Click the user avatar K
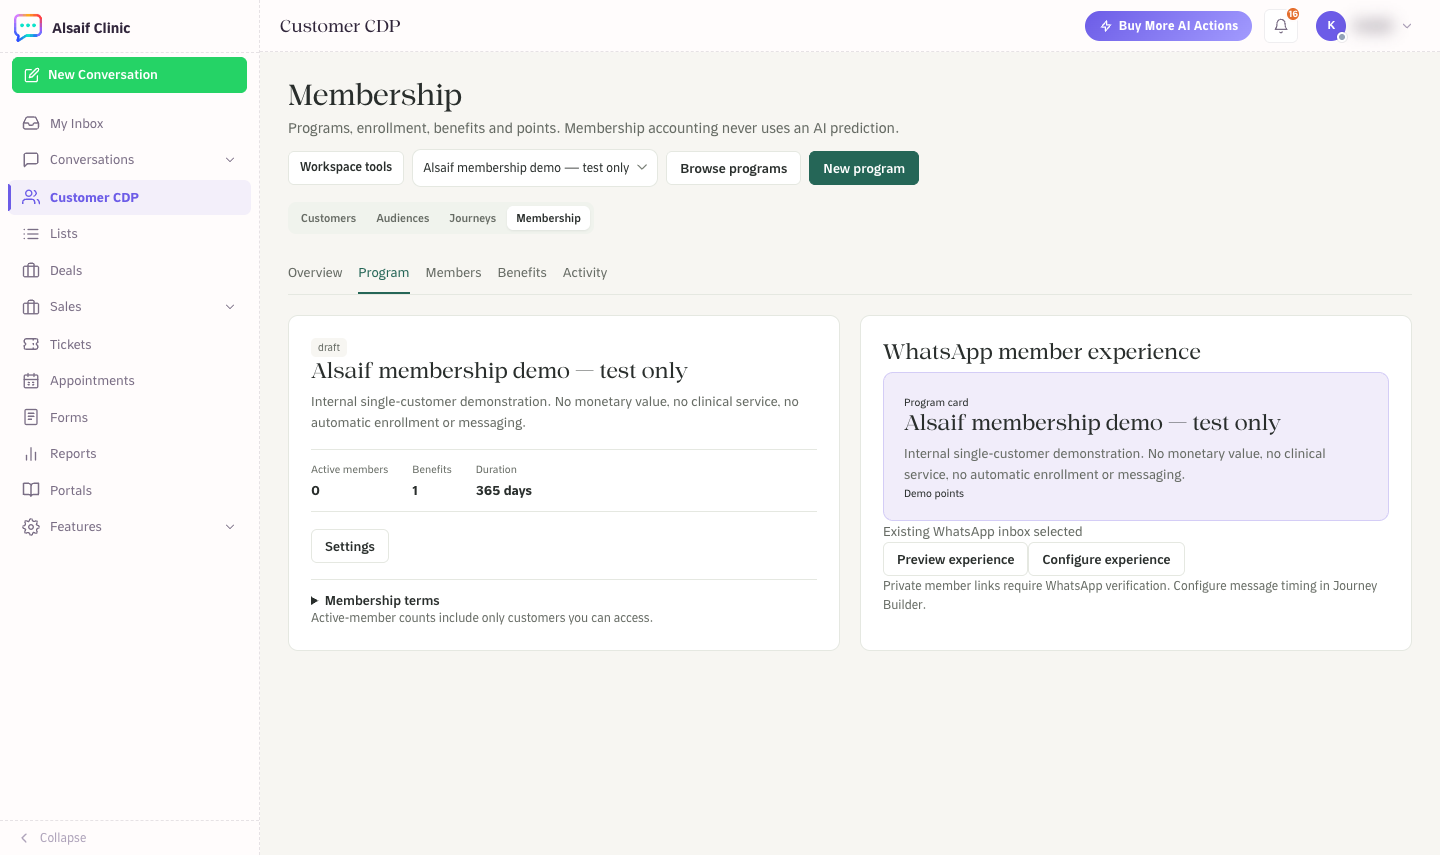The width and height of the screenshot is (1440, 855). pos(1331,26)
